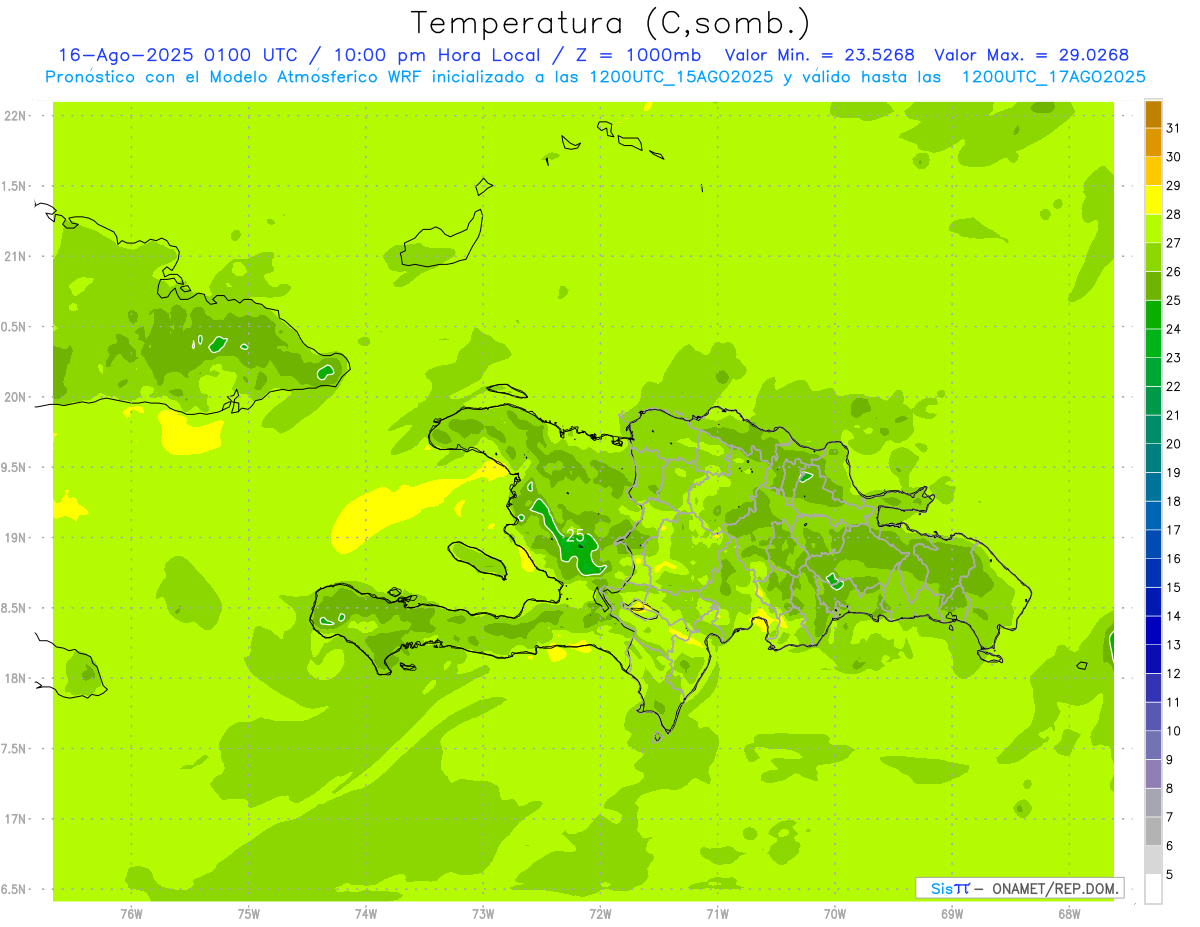
Task: Click '1200UTC_17AGO2025' valid-until time text
Action: tap(1053, 77)
